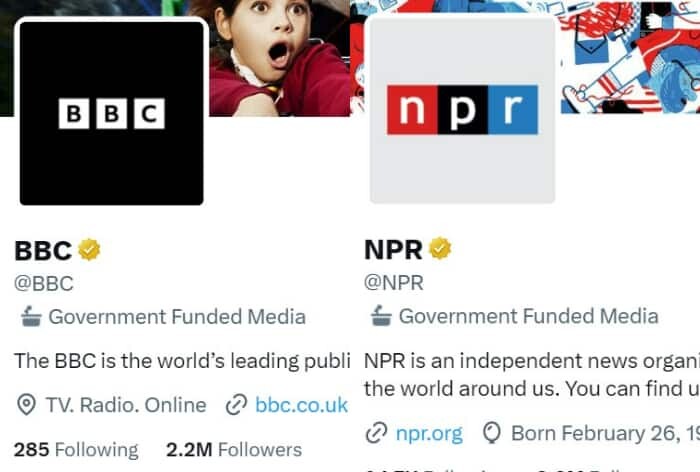Click BBC's Government Funded Media label
The height and width of the screenshot is (472, 700).
(x=177, y=317)
